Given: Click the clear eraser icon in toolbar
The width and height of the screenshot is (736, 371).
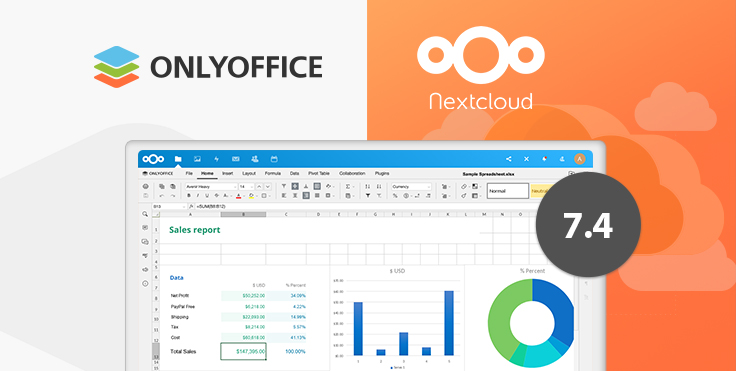Looking at the screenshot, I should pos(464,186).
